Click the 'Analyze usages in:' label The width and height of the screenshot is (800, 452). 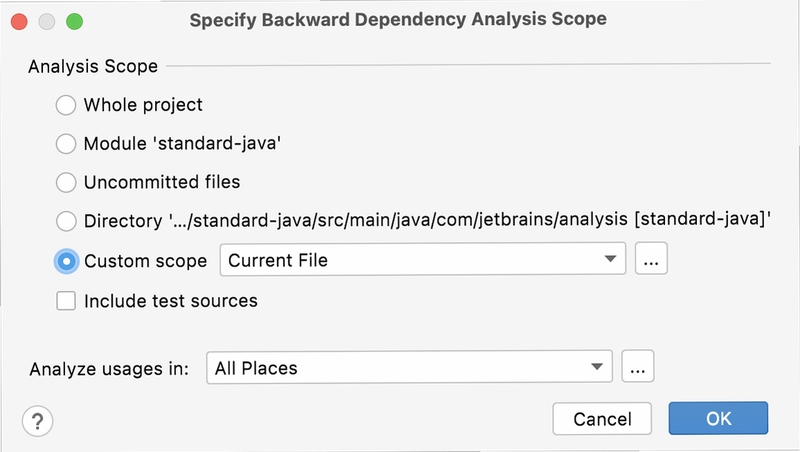click(x=109, y=369)
